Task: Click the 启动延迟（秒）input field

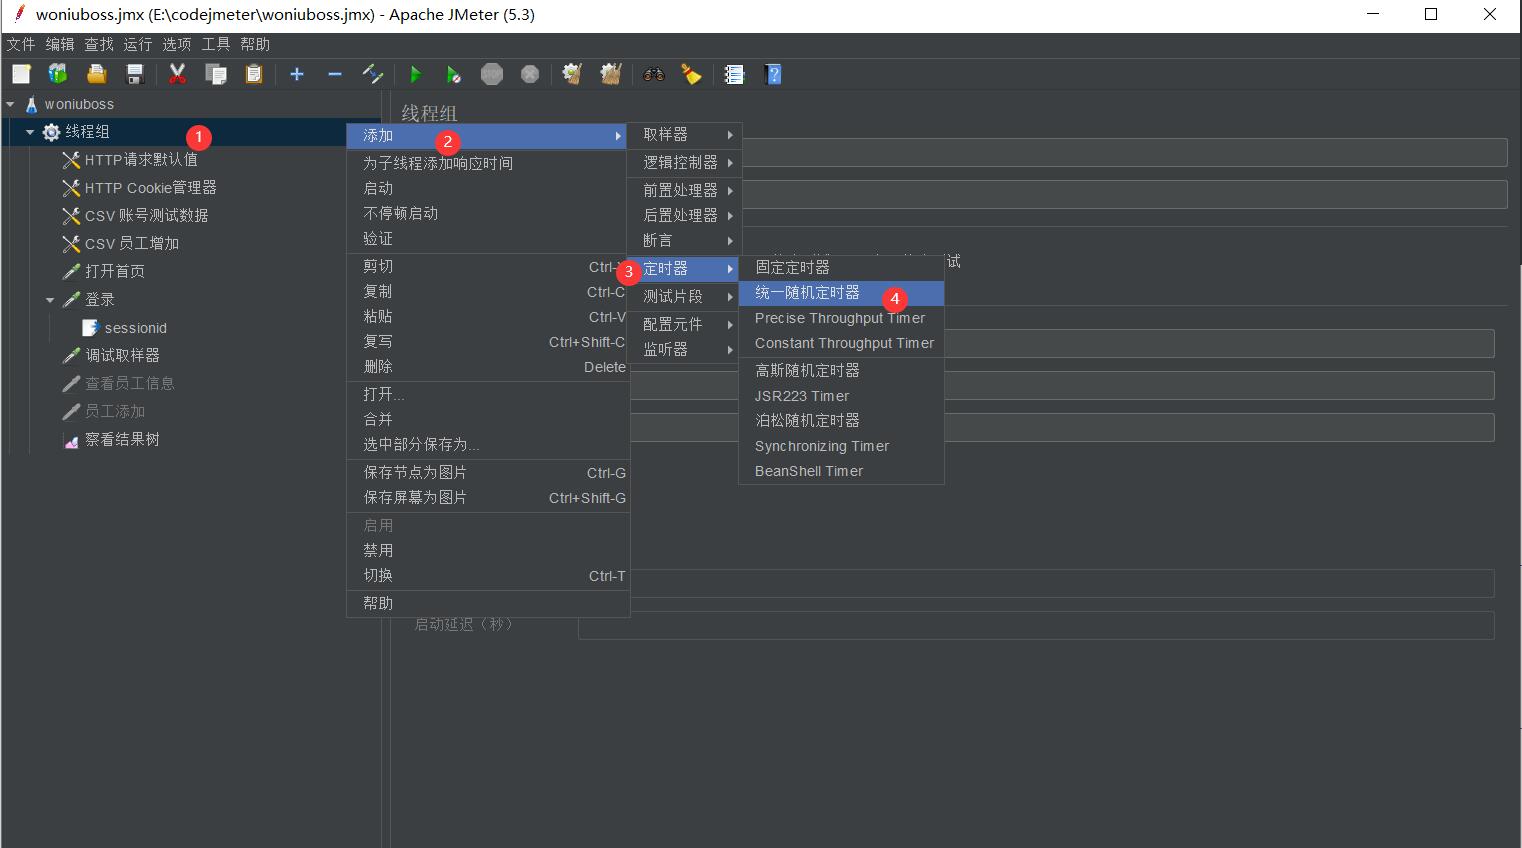Action: tap(1036, 625)
